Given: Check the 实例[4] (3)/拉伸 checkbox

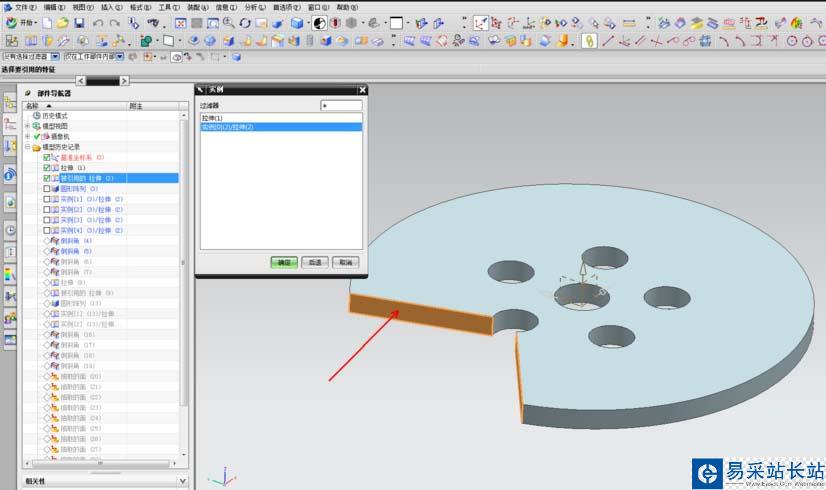Looking at the screenshot, I should (47, 231).
